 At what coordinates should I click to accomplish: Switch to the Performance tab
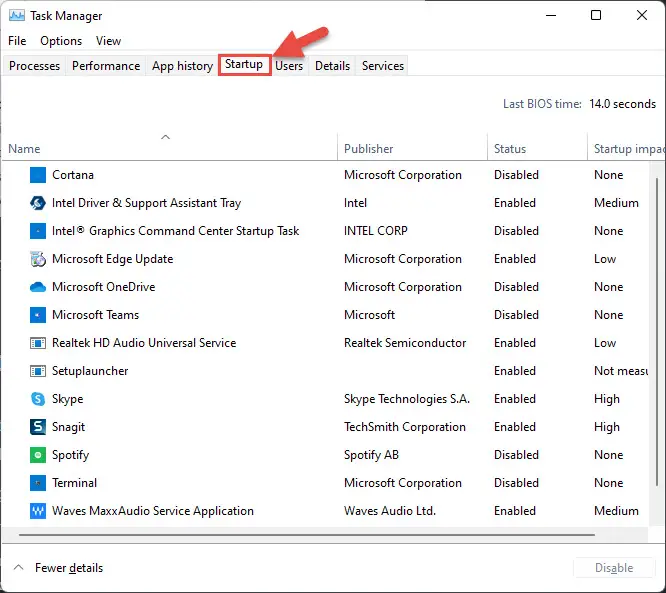tap(106, 66)
